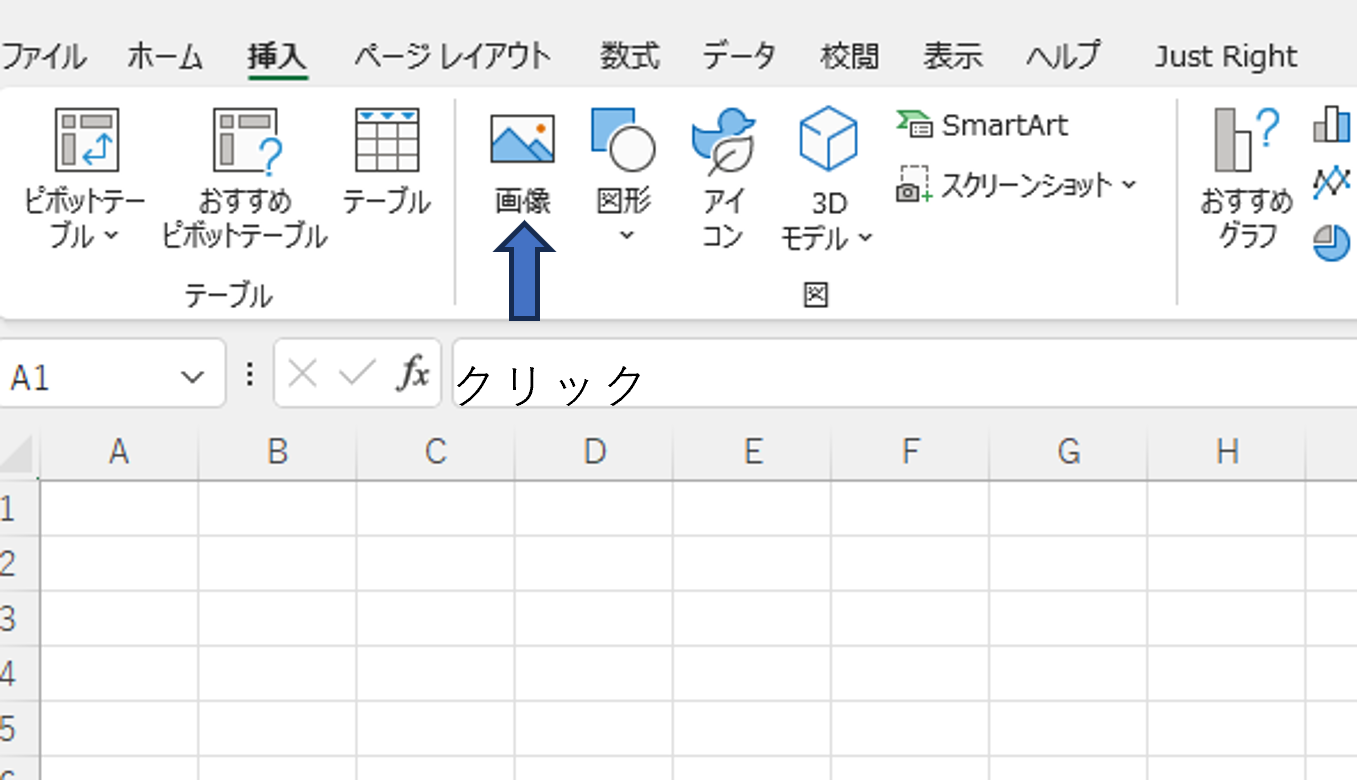Expand the PivotTable dropdown arrow
This screenshot has height=780, width=1357.
pos(111,237)
